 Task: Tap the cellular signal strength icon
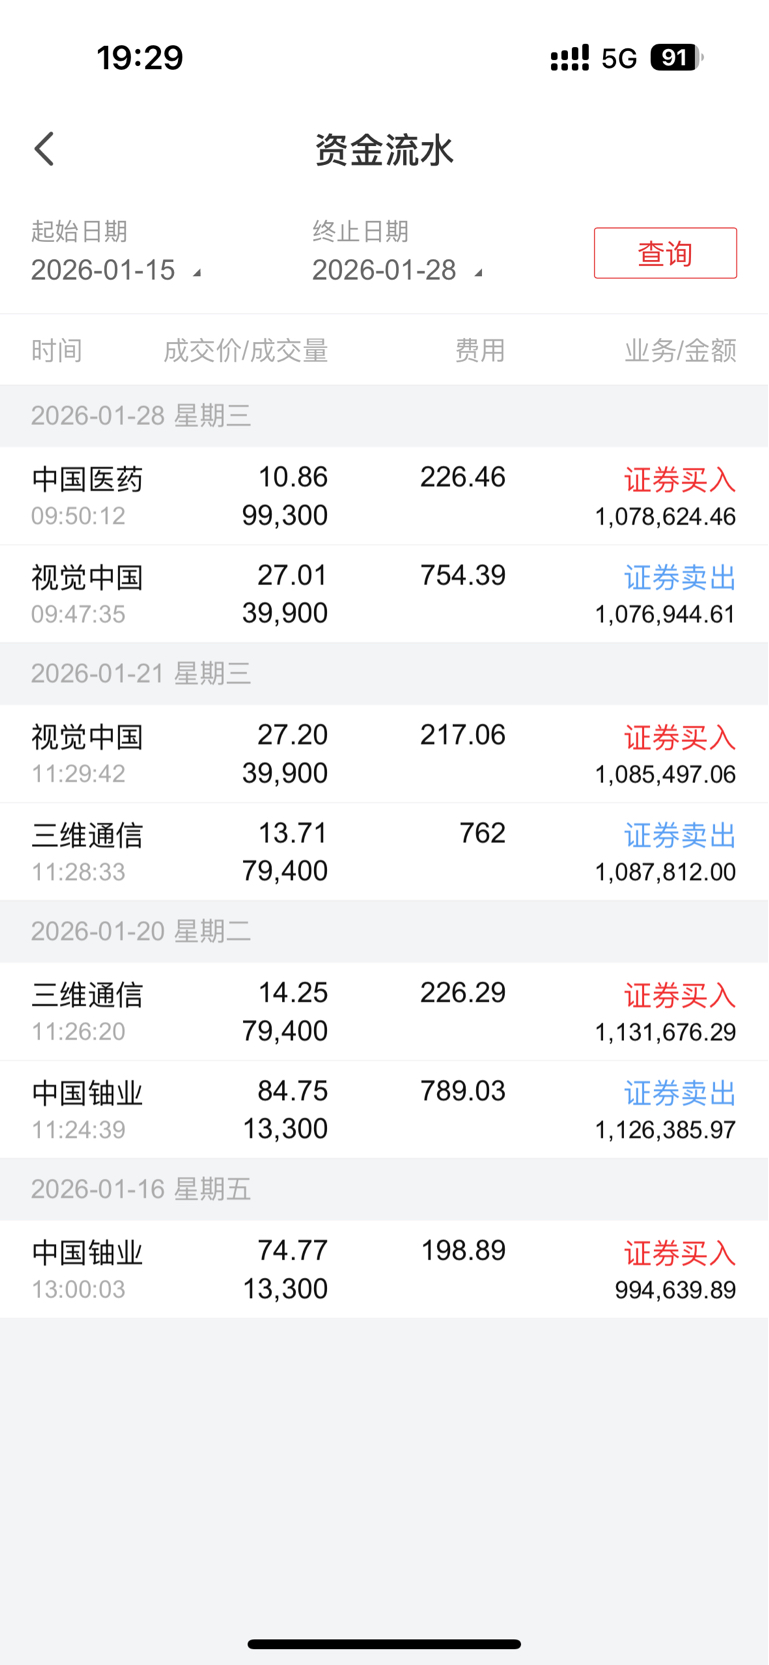pos(569,58)
